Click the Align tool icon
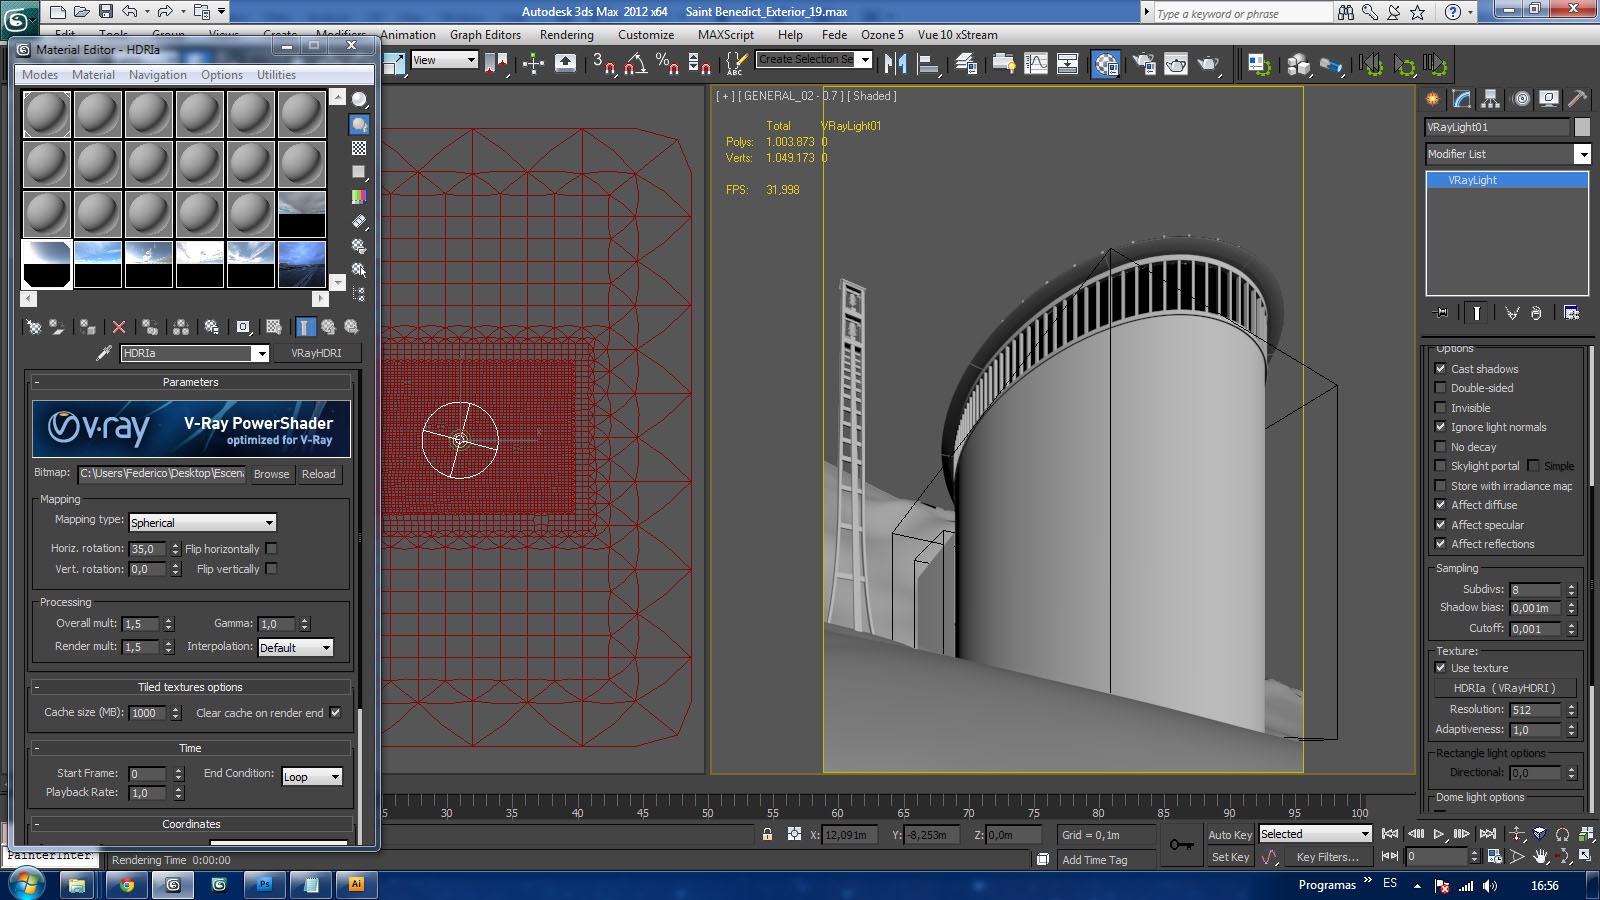The width and height of the screenshot is (1600, 900). [x=929, y=64]
